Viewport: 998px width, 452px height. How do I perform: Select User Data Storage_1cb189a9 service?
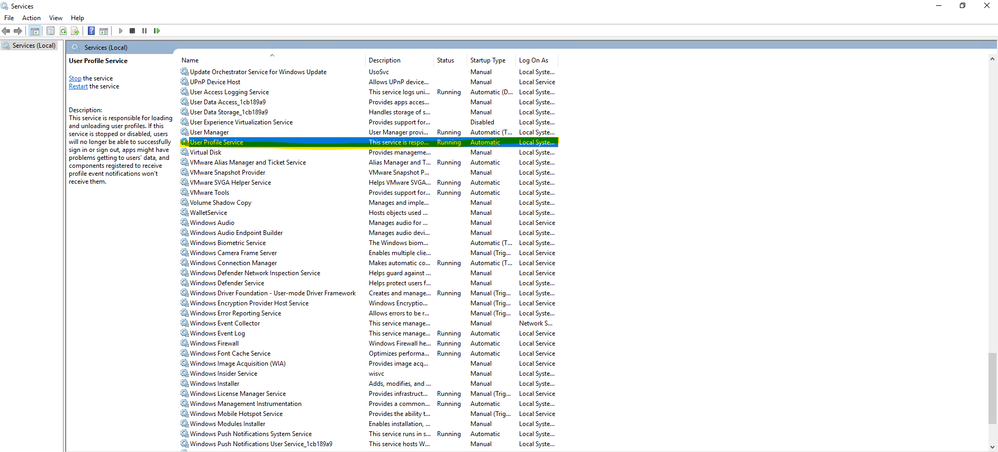(x=369, y=112)
